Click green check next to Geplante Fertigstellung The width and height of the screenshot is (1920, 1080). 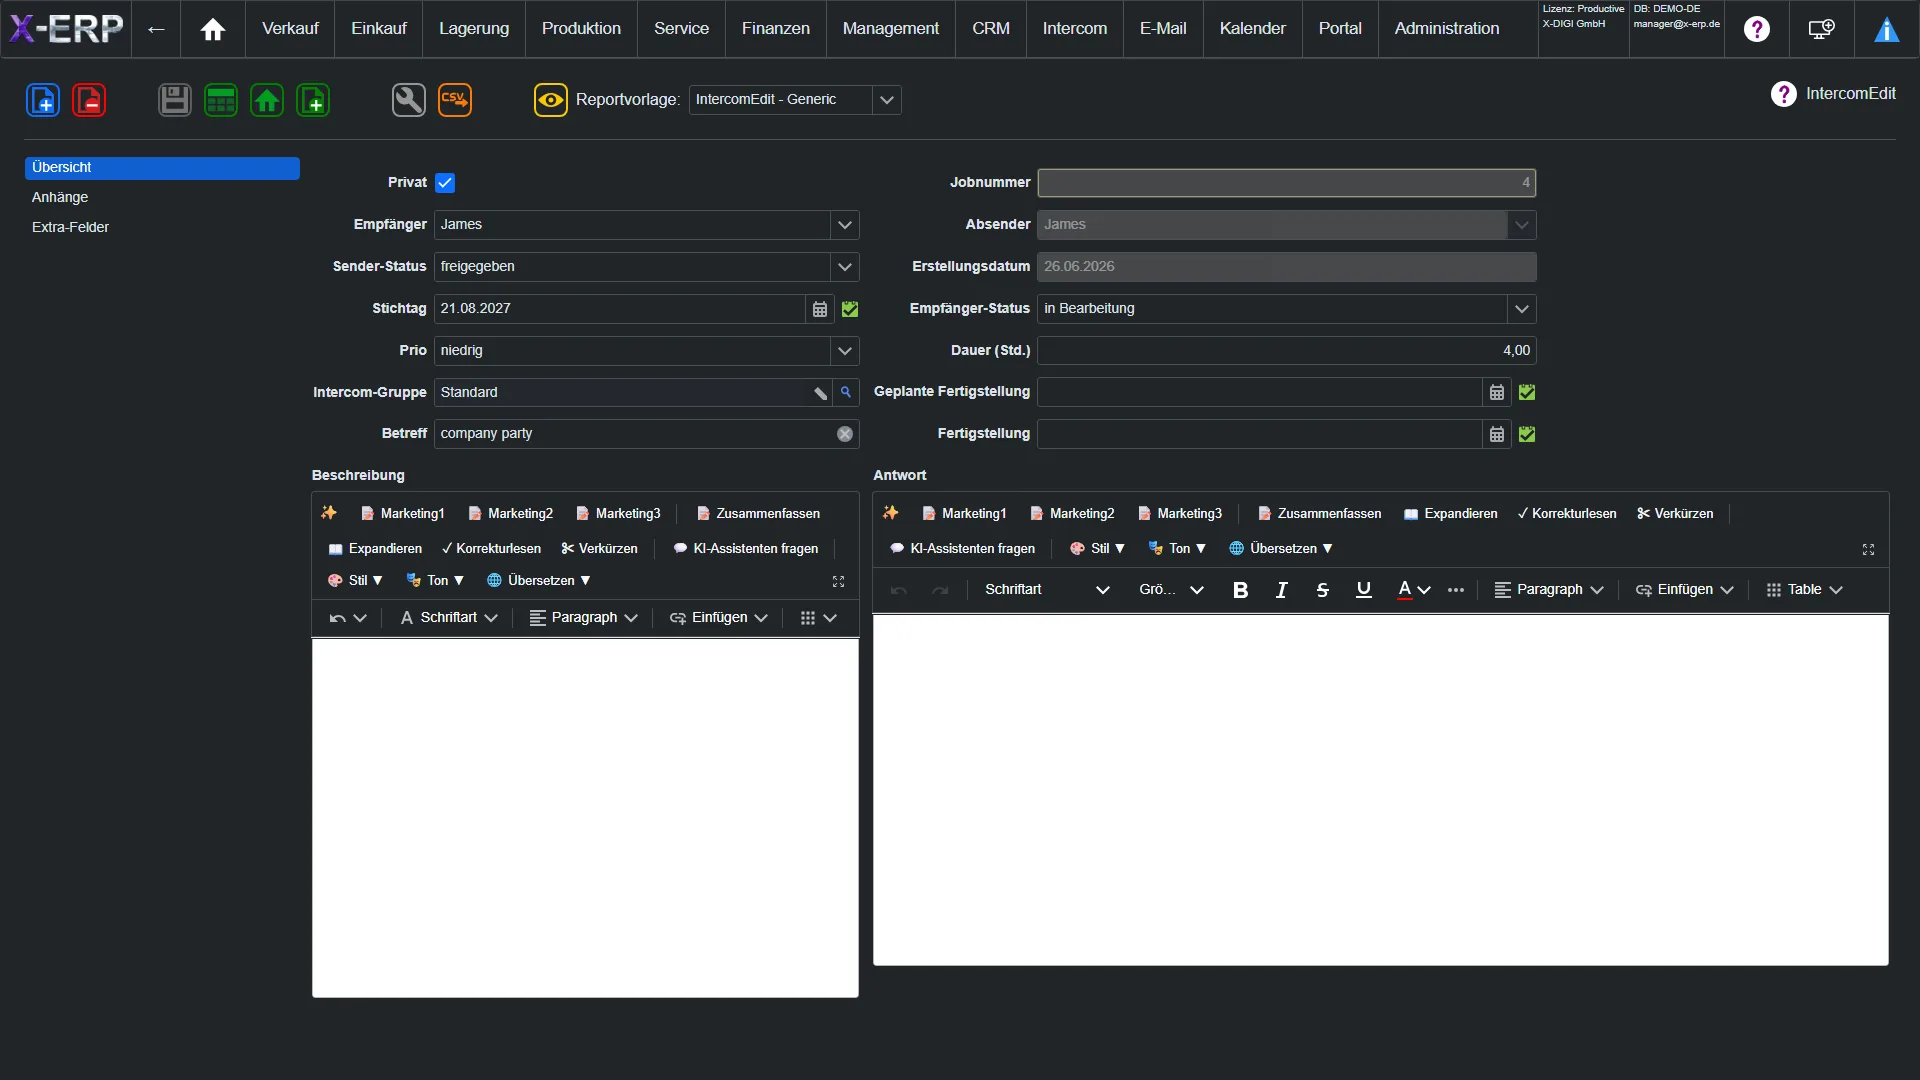[x=1527, y=392]
